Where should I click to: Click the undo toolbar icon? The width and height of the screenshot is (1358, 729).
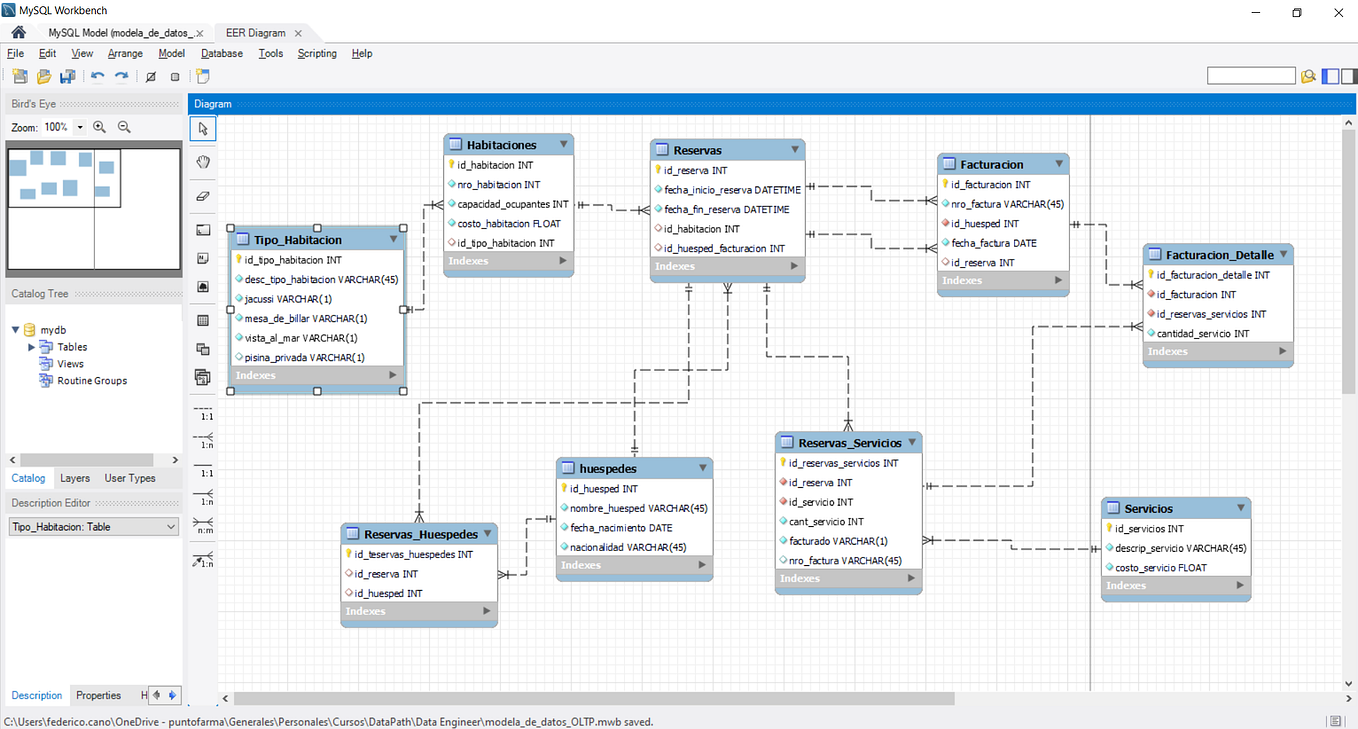point(97,76)
